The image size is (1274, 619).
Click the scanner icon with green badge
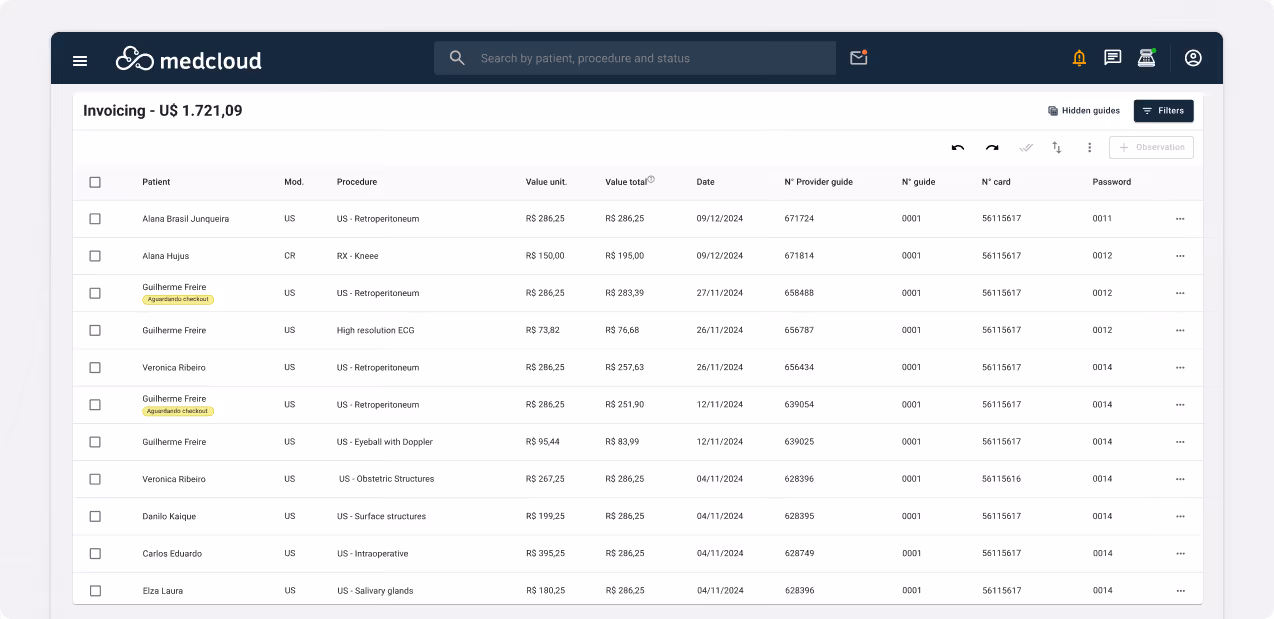coord(1146,57)
